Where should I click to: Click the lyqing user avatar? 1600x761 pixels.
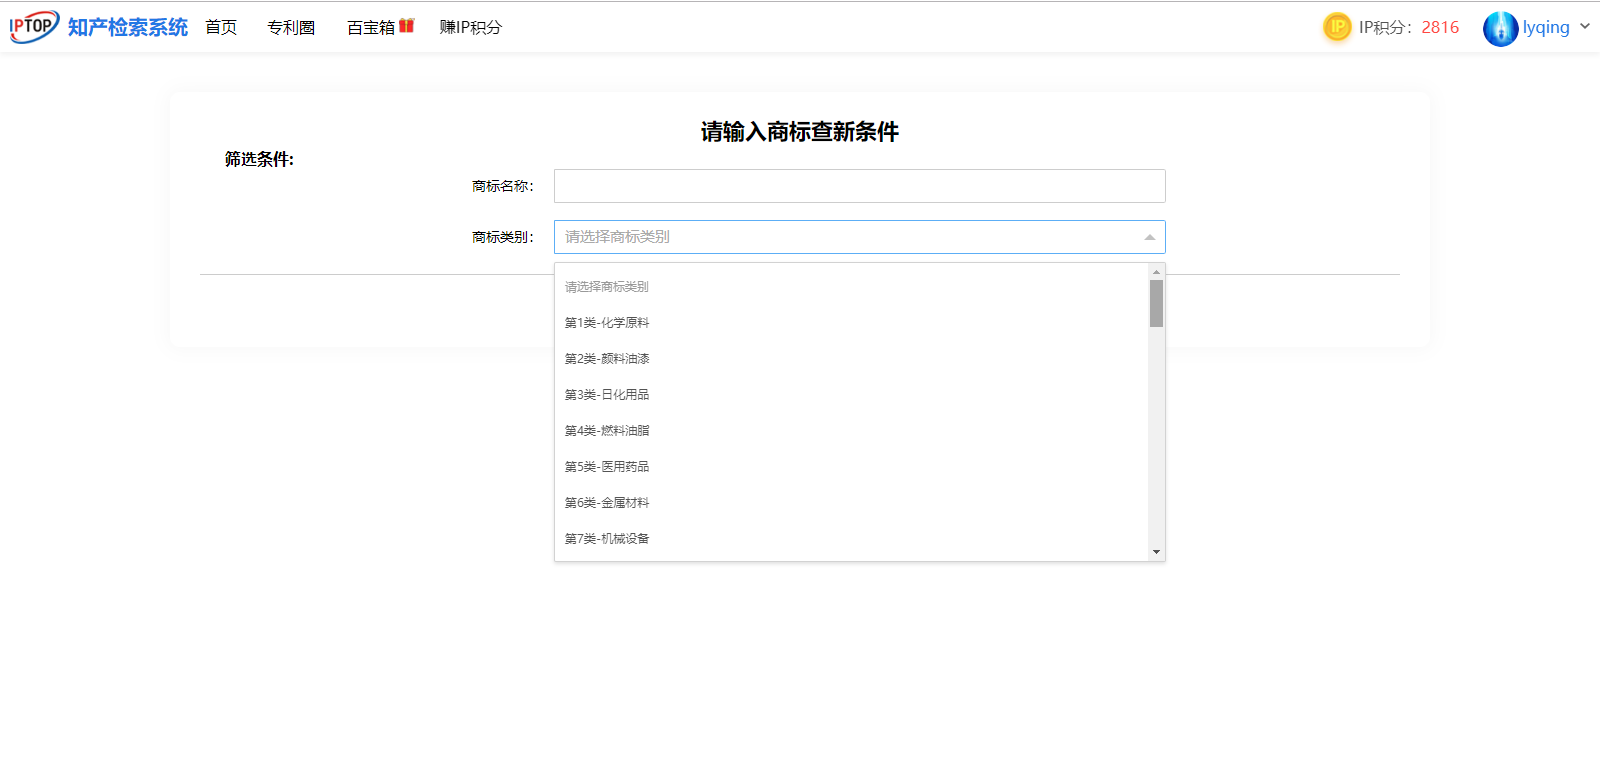1500,28
